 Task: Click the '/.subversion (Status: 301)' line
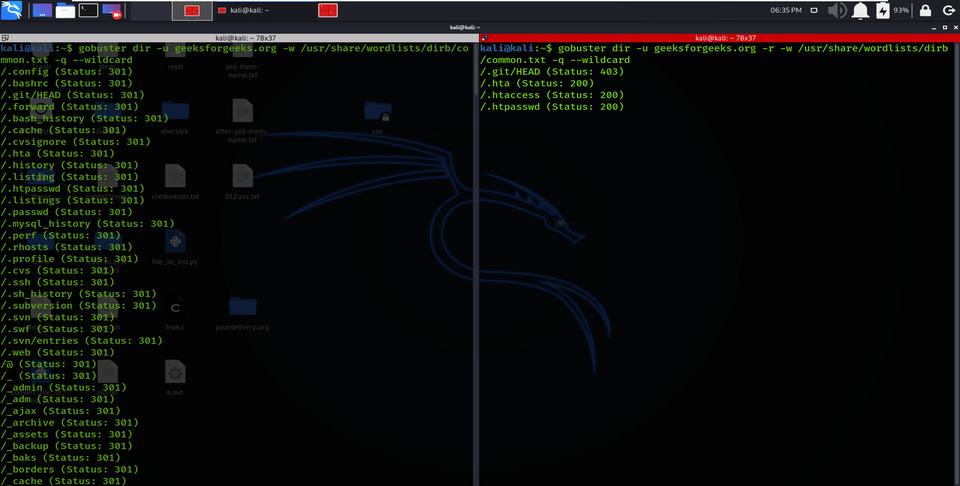[x=79, y=305]
